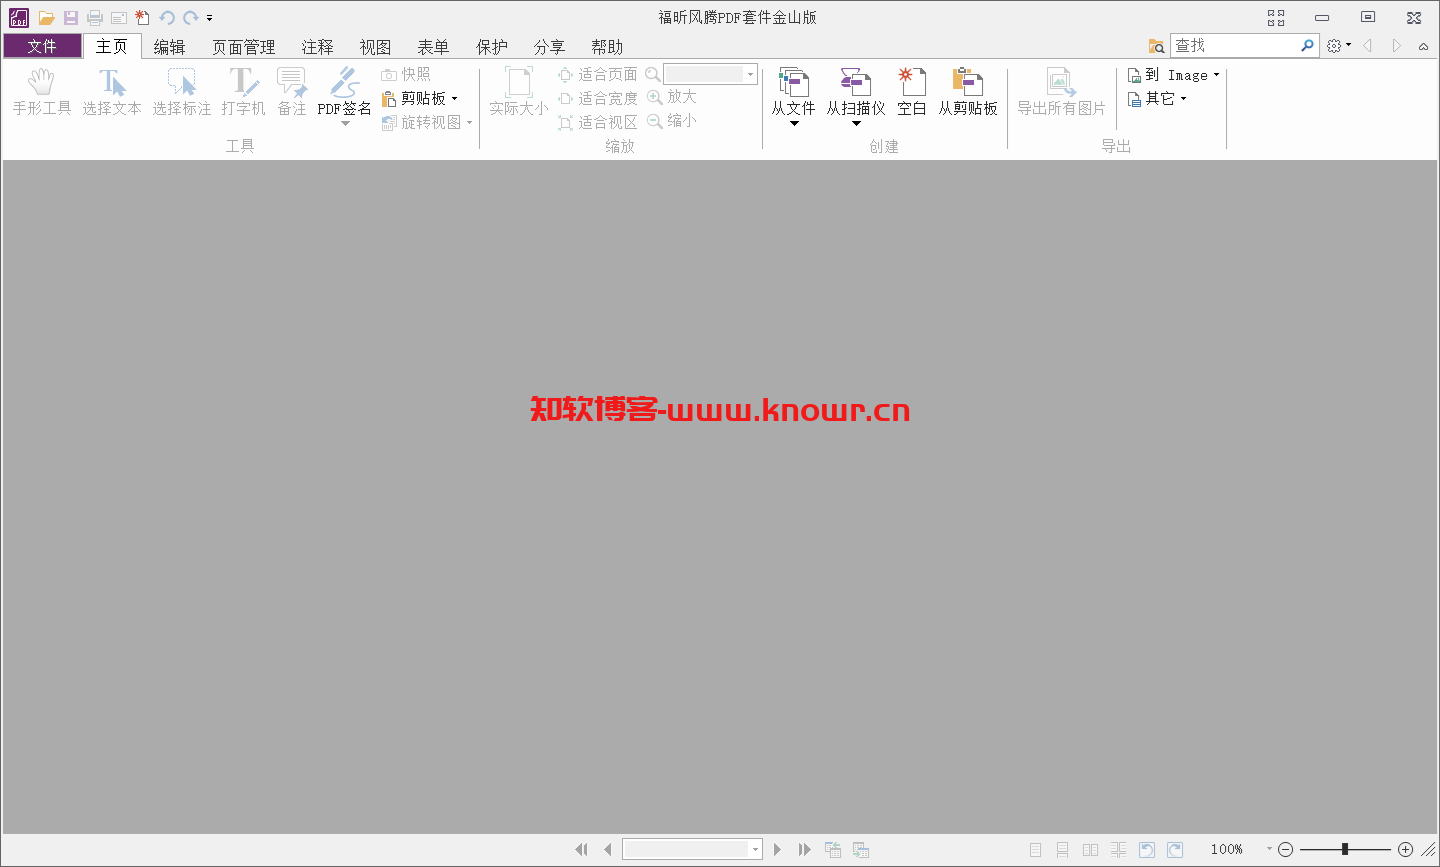Screen dimensions: 1440x867
Task: Open a file via quick access folder icon
Action: tap(46, 18)
